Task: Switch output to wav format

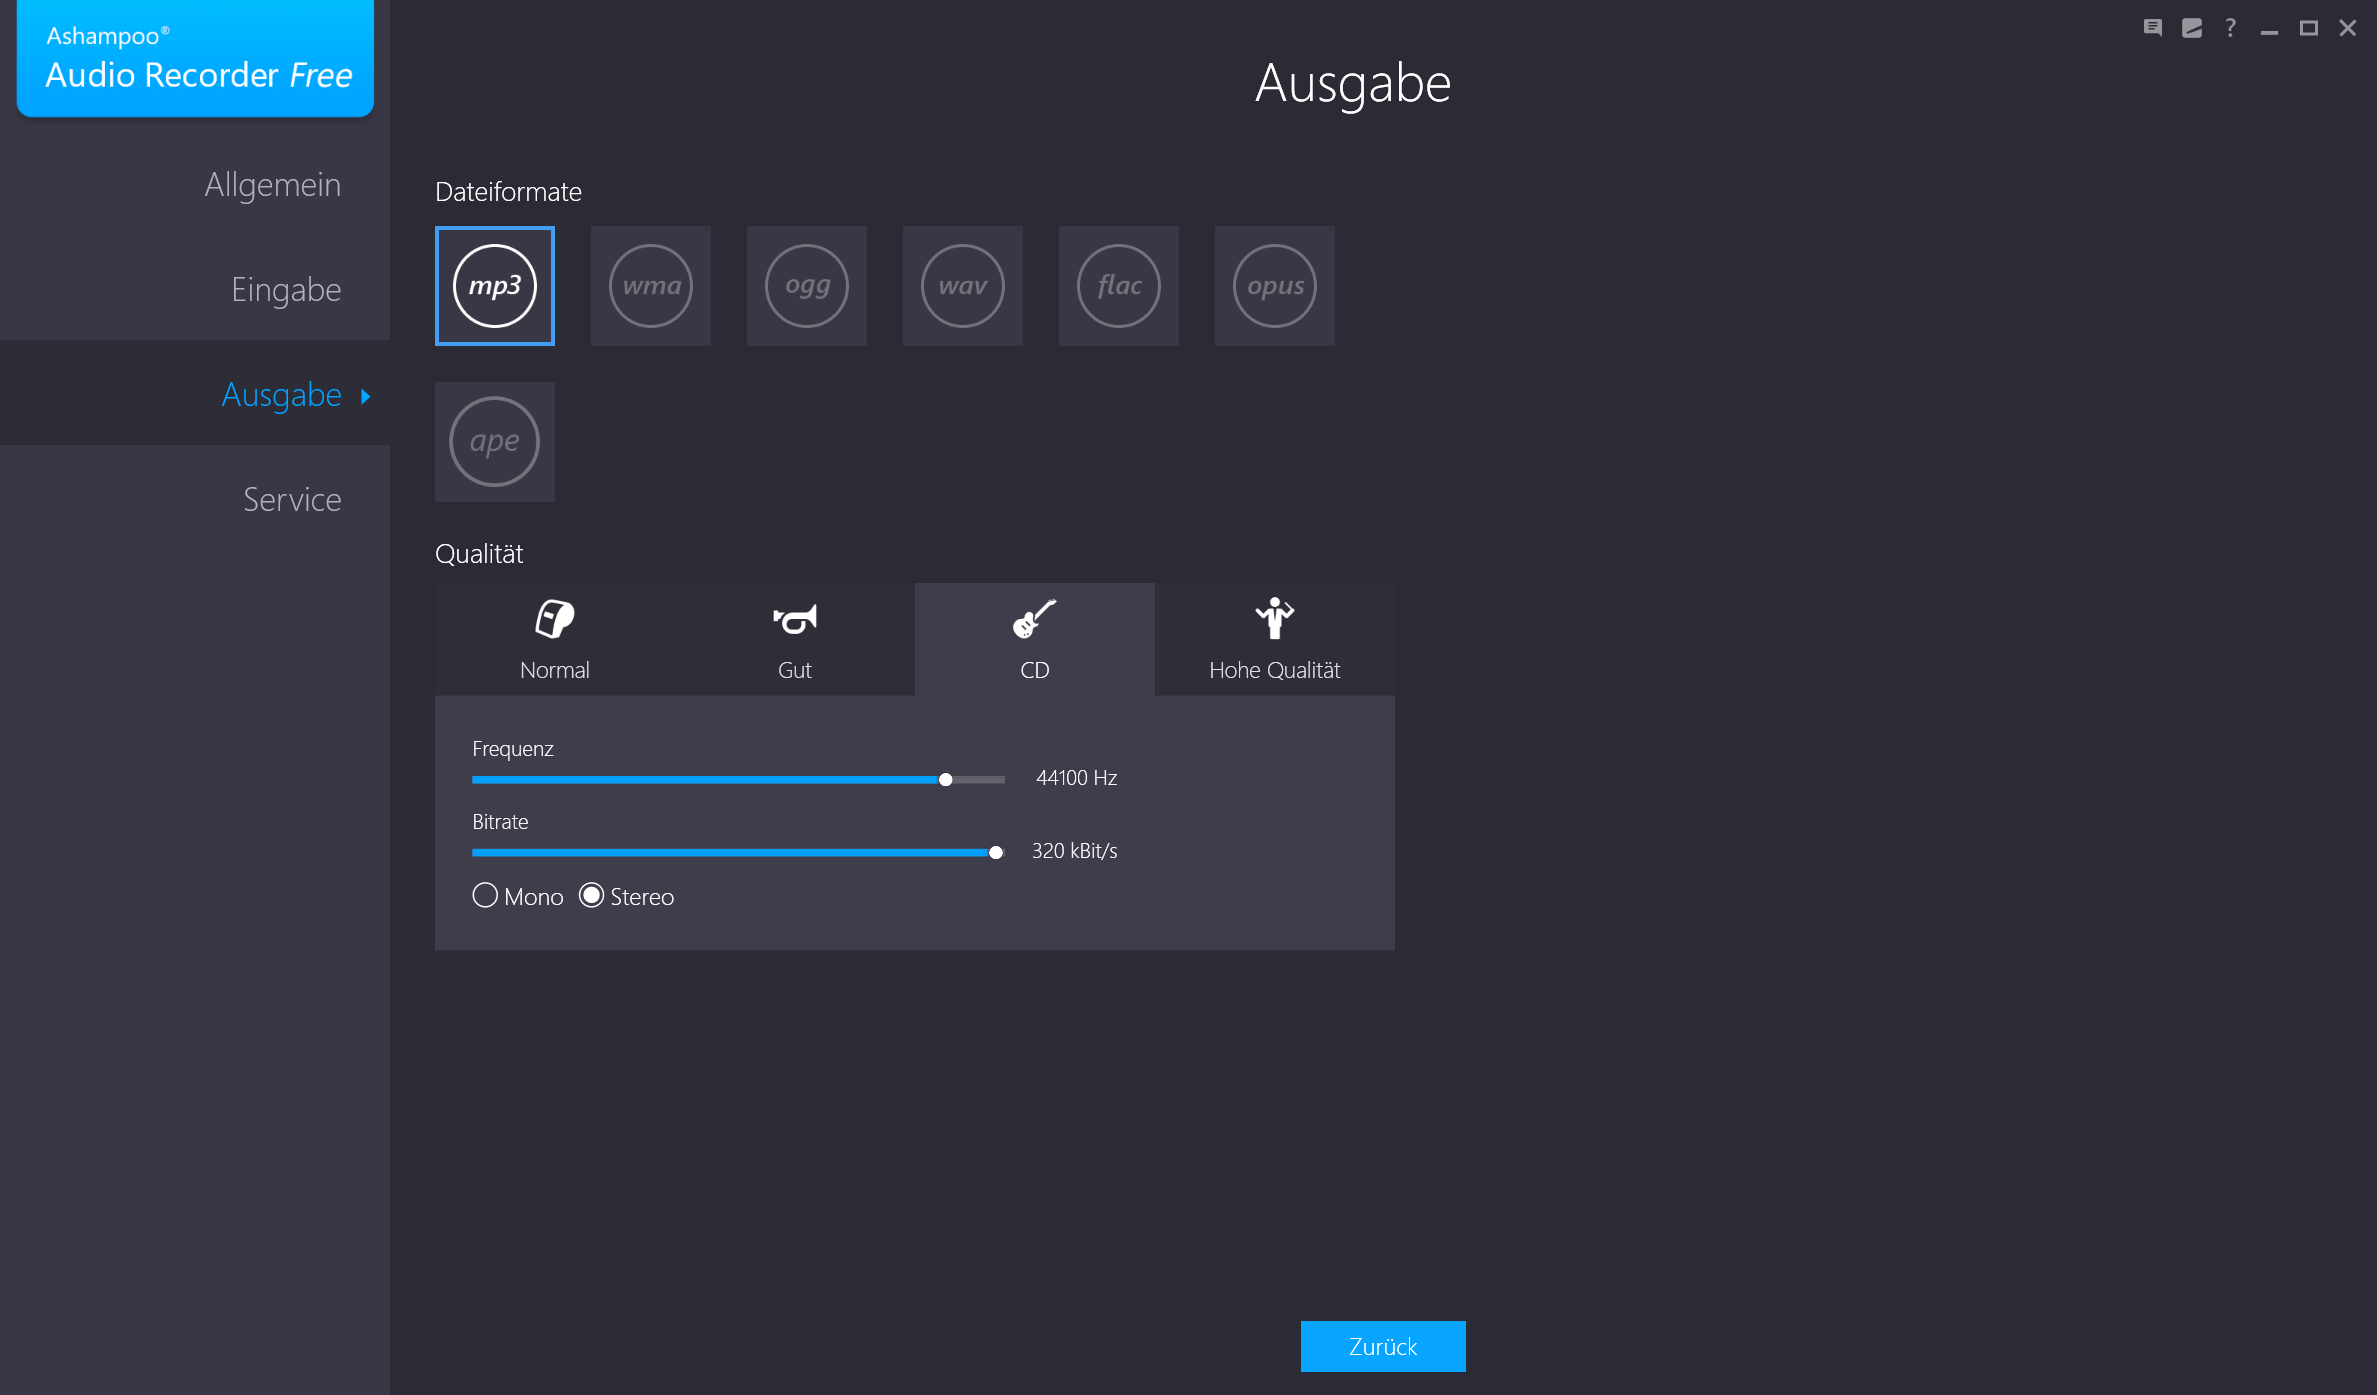Action: (962, 286)
